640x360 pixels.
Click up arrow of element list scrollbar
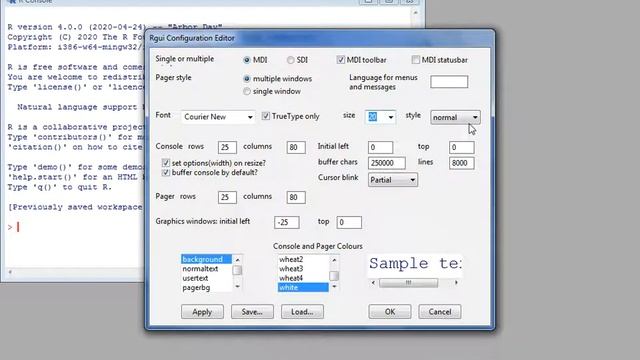238,260
